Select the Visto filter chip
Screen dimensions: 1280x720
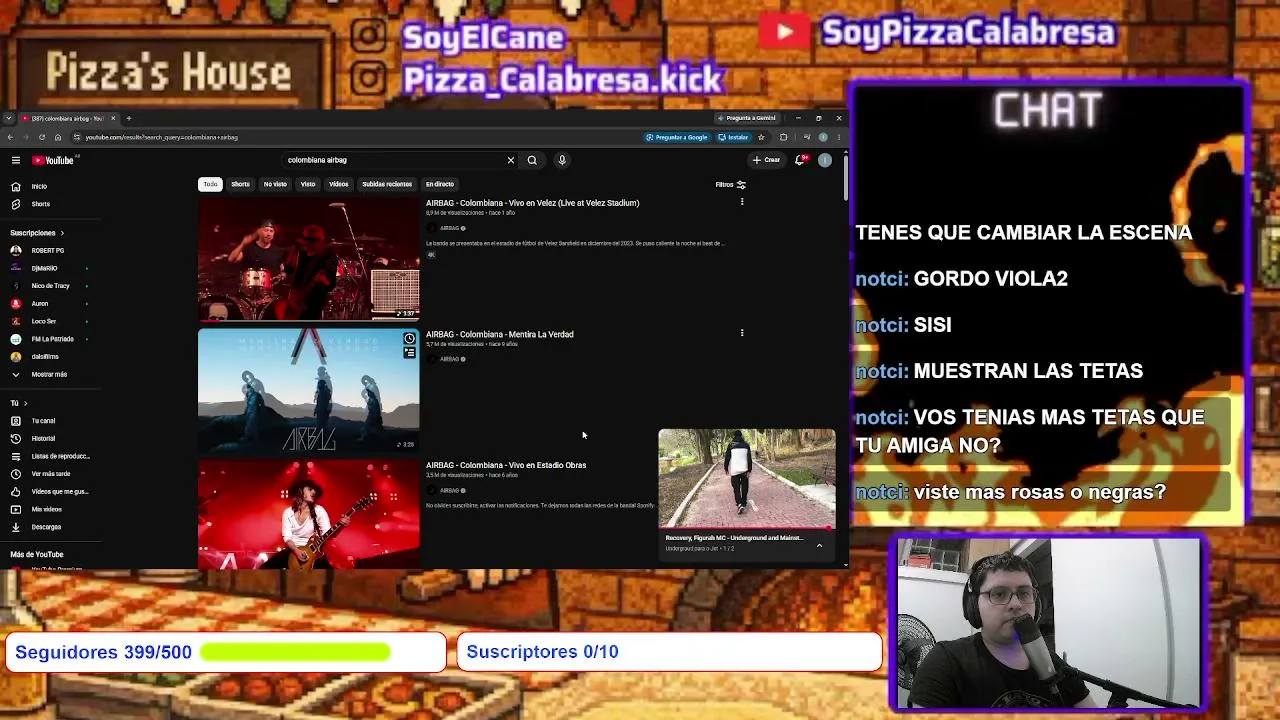pyautogui.click(x=308, y=184)
